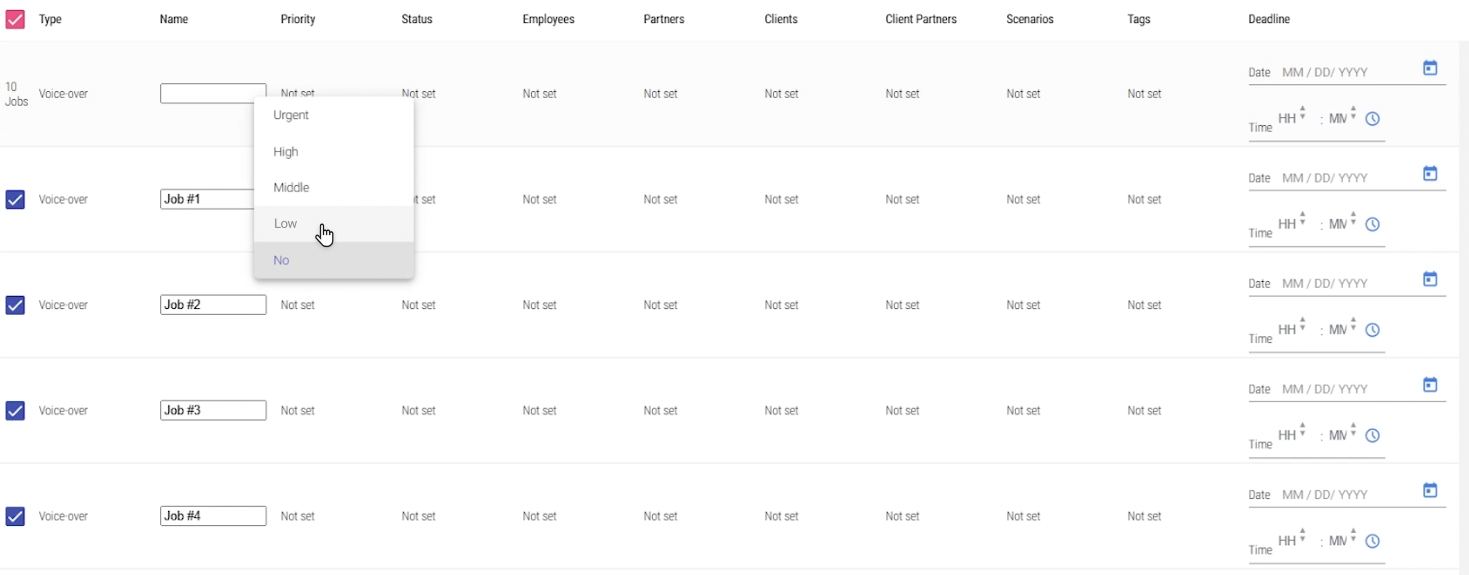1469x575 pixels.
Task: Select Low in the priority menu
Action: point(286,224)
